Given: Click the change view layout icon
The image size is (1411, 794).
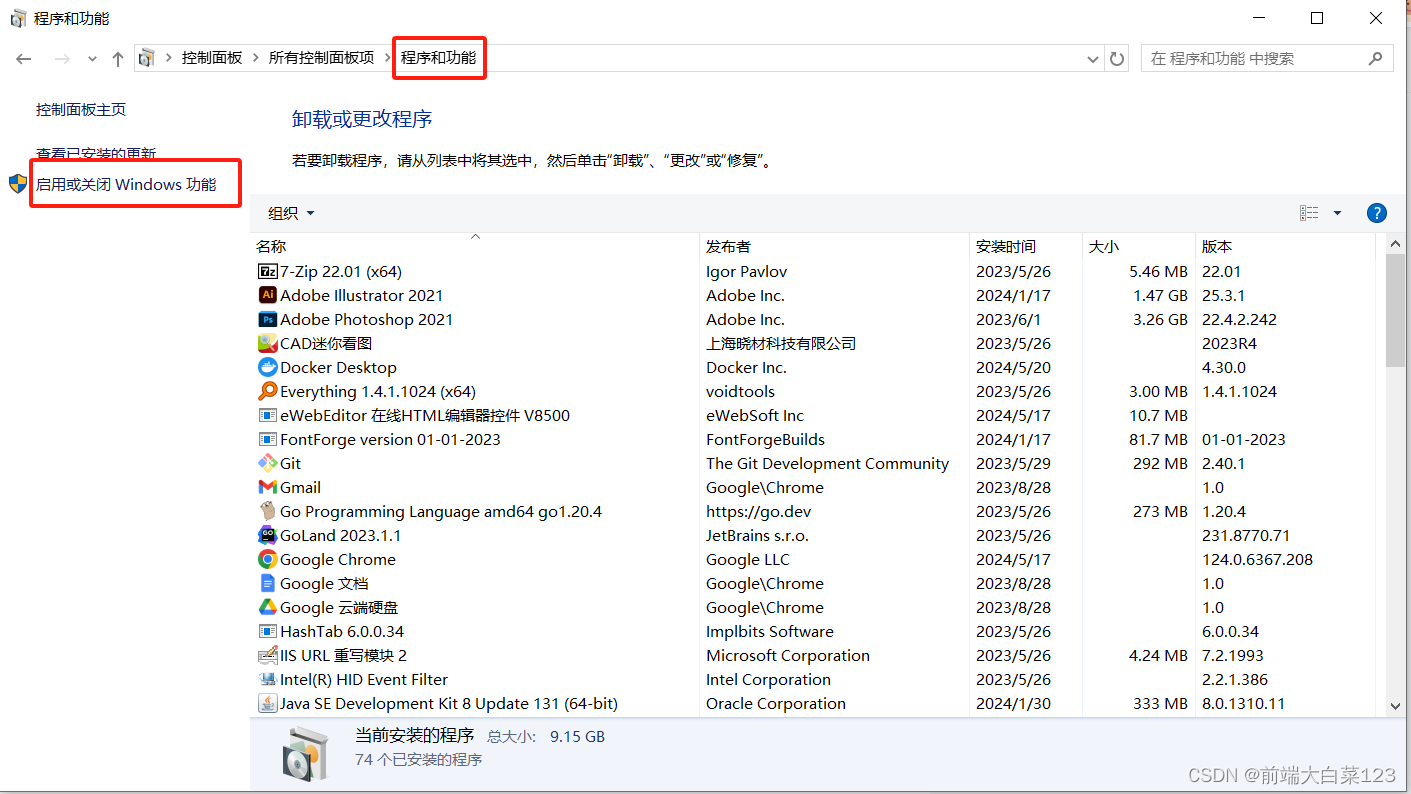Looking at the screenshot, I should pos(1309,213).
